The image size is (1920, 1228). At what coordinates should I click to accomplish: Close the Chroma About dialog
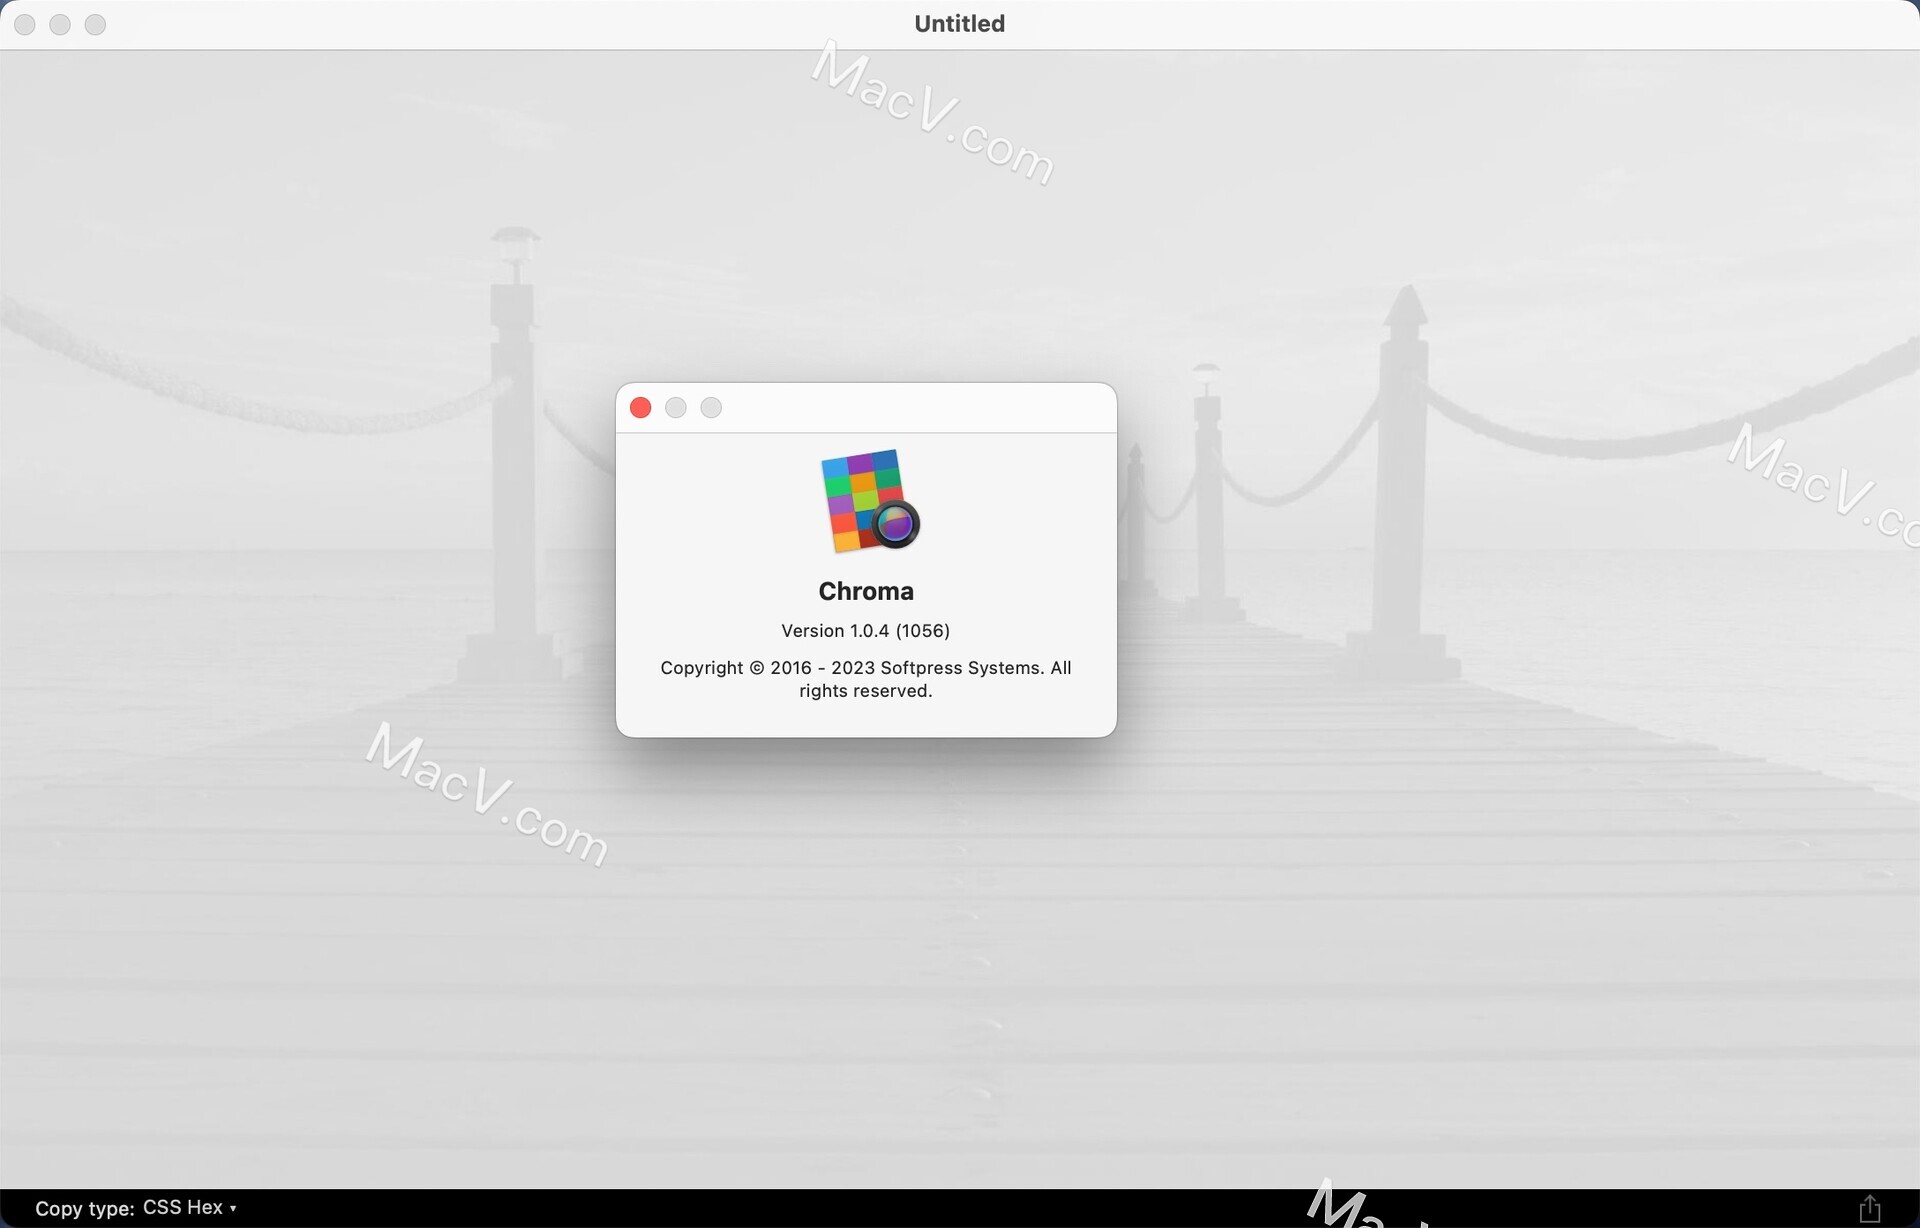(641, 408)
